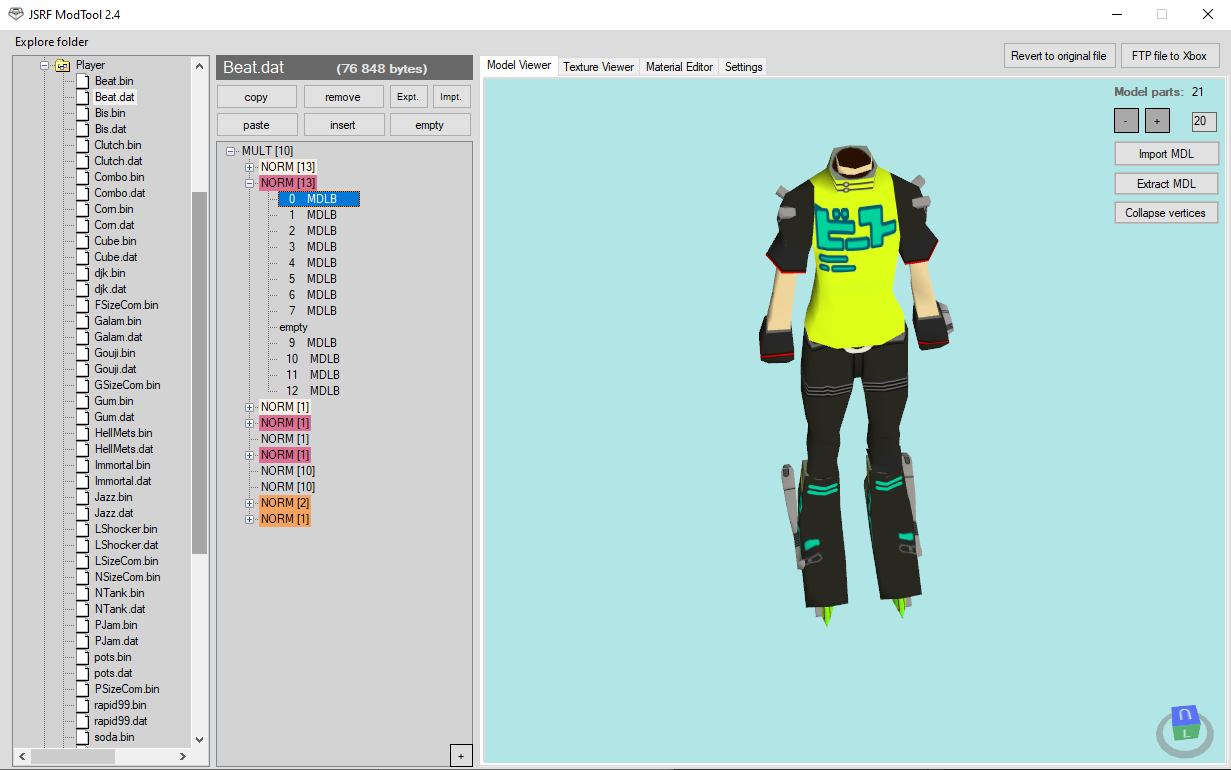Click the JSRF ModTool title bar icon
The height and width of the screenshot is (770, 1231).
(x=16, y=14)
